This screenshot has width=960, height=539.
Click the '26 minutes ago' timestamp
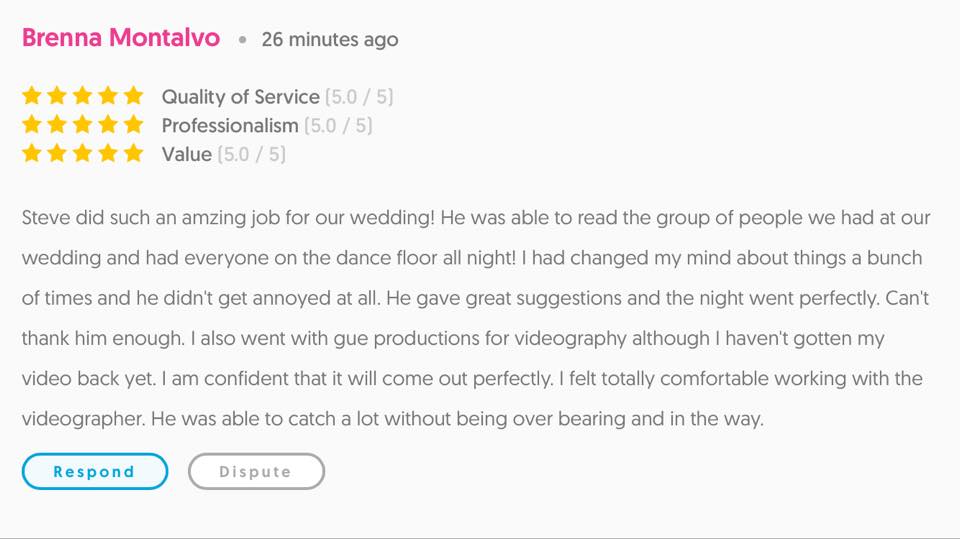click(x=329, y=40)
